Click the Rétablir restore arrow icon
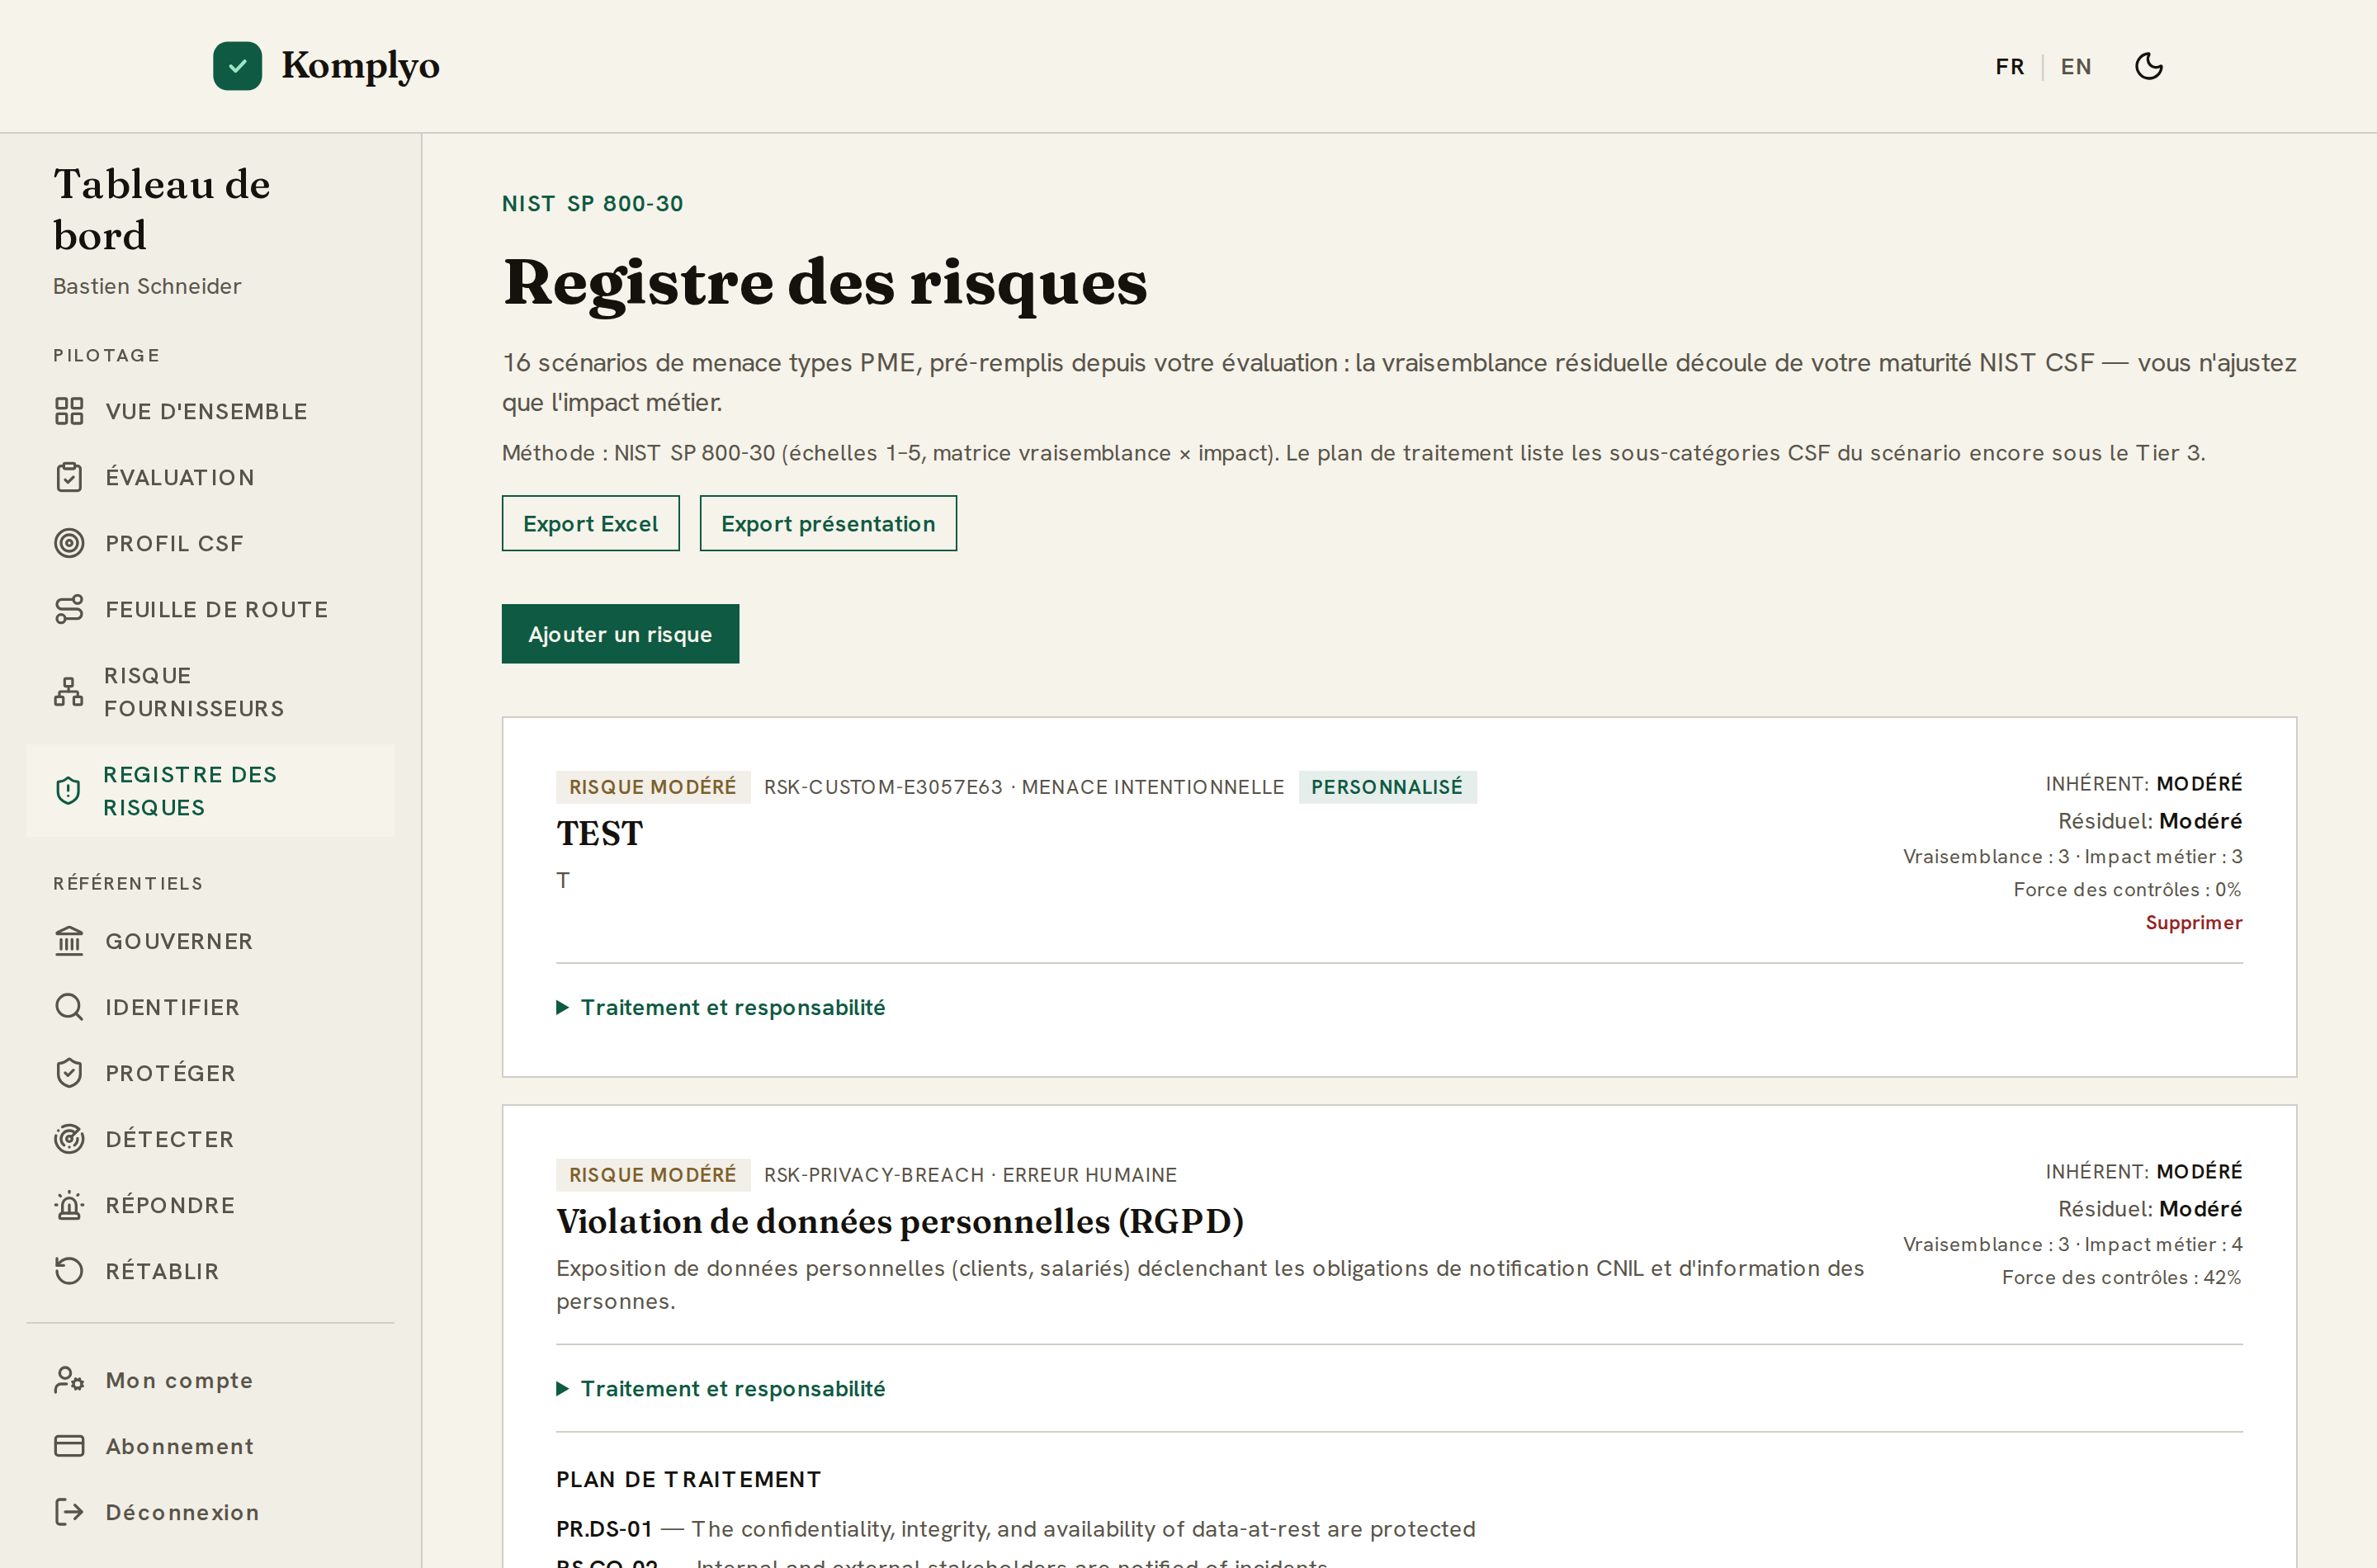Screen dimensions: 2377x1568 (69, 1271)
